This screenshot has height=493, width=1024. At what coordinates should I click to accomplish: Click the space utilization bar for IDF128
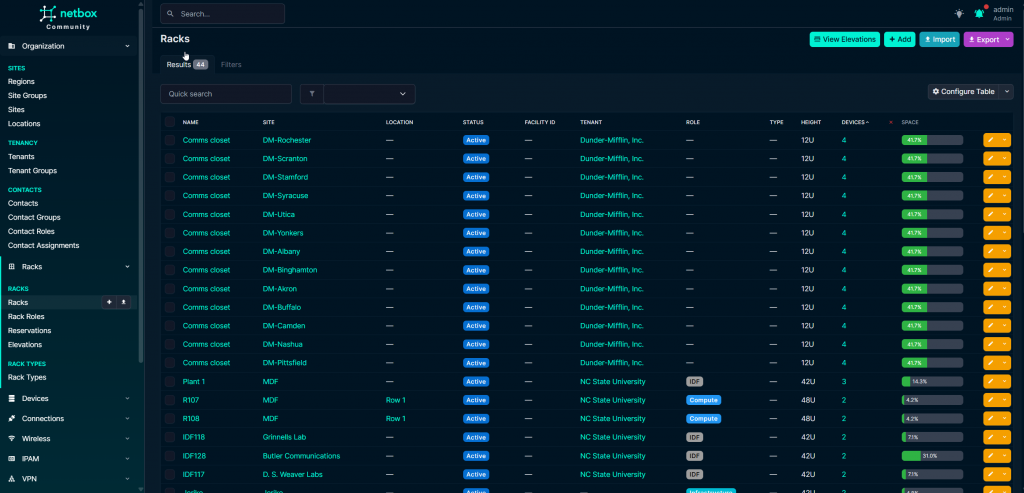tap(932, 456)
